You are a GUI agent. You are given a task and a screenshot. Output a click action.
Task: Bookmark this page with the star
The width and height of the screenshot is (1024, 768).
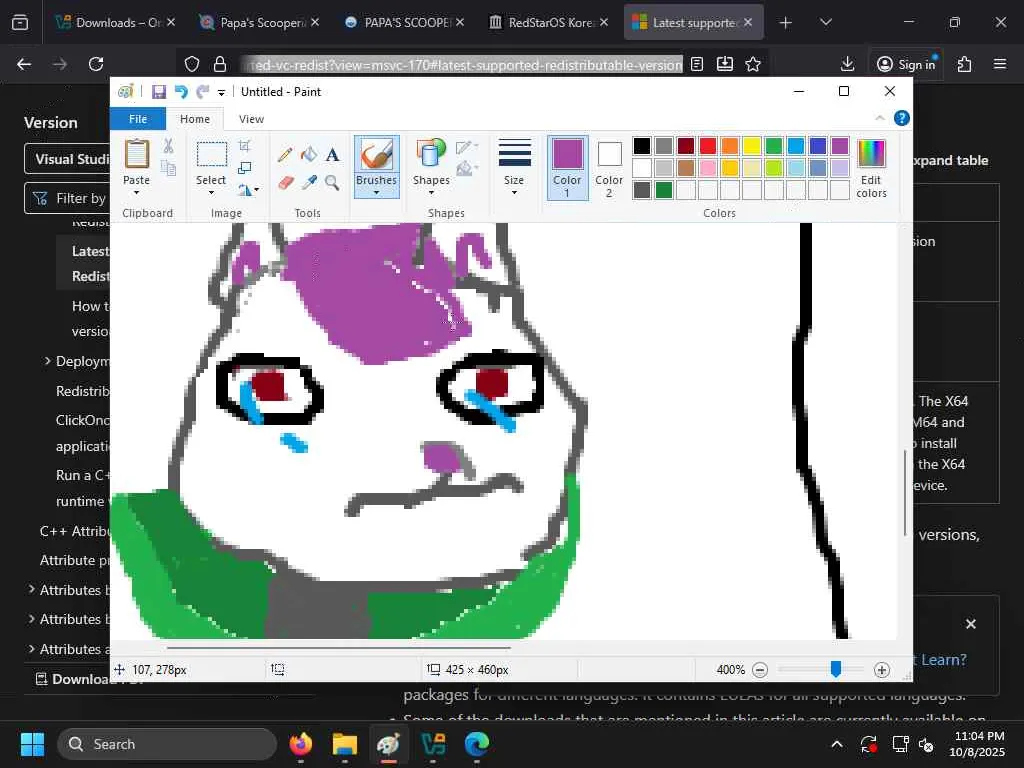point(753,64)
